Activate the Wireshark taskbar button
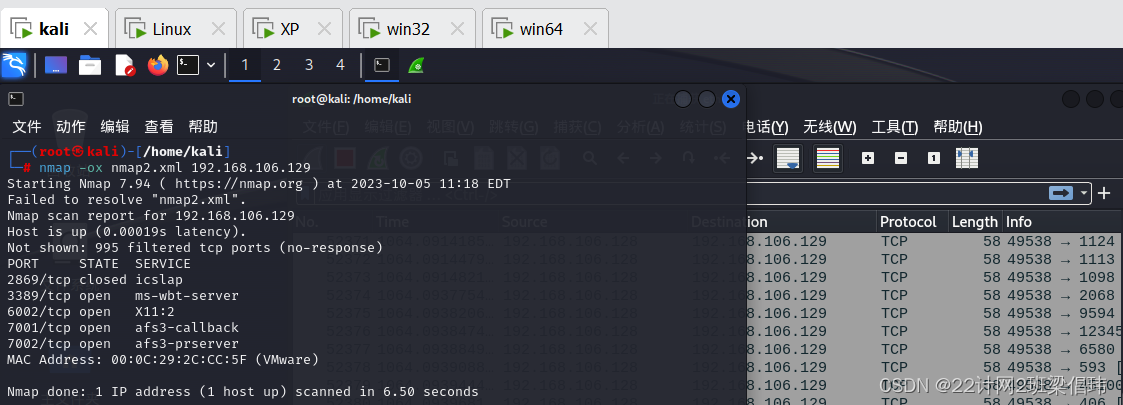1123x405 pixels. pyautogui.click(x=416, y=65)
